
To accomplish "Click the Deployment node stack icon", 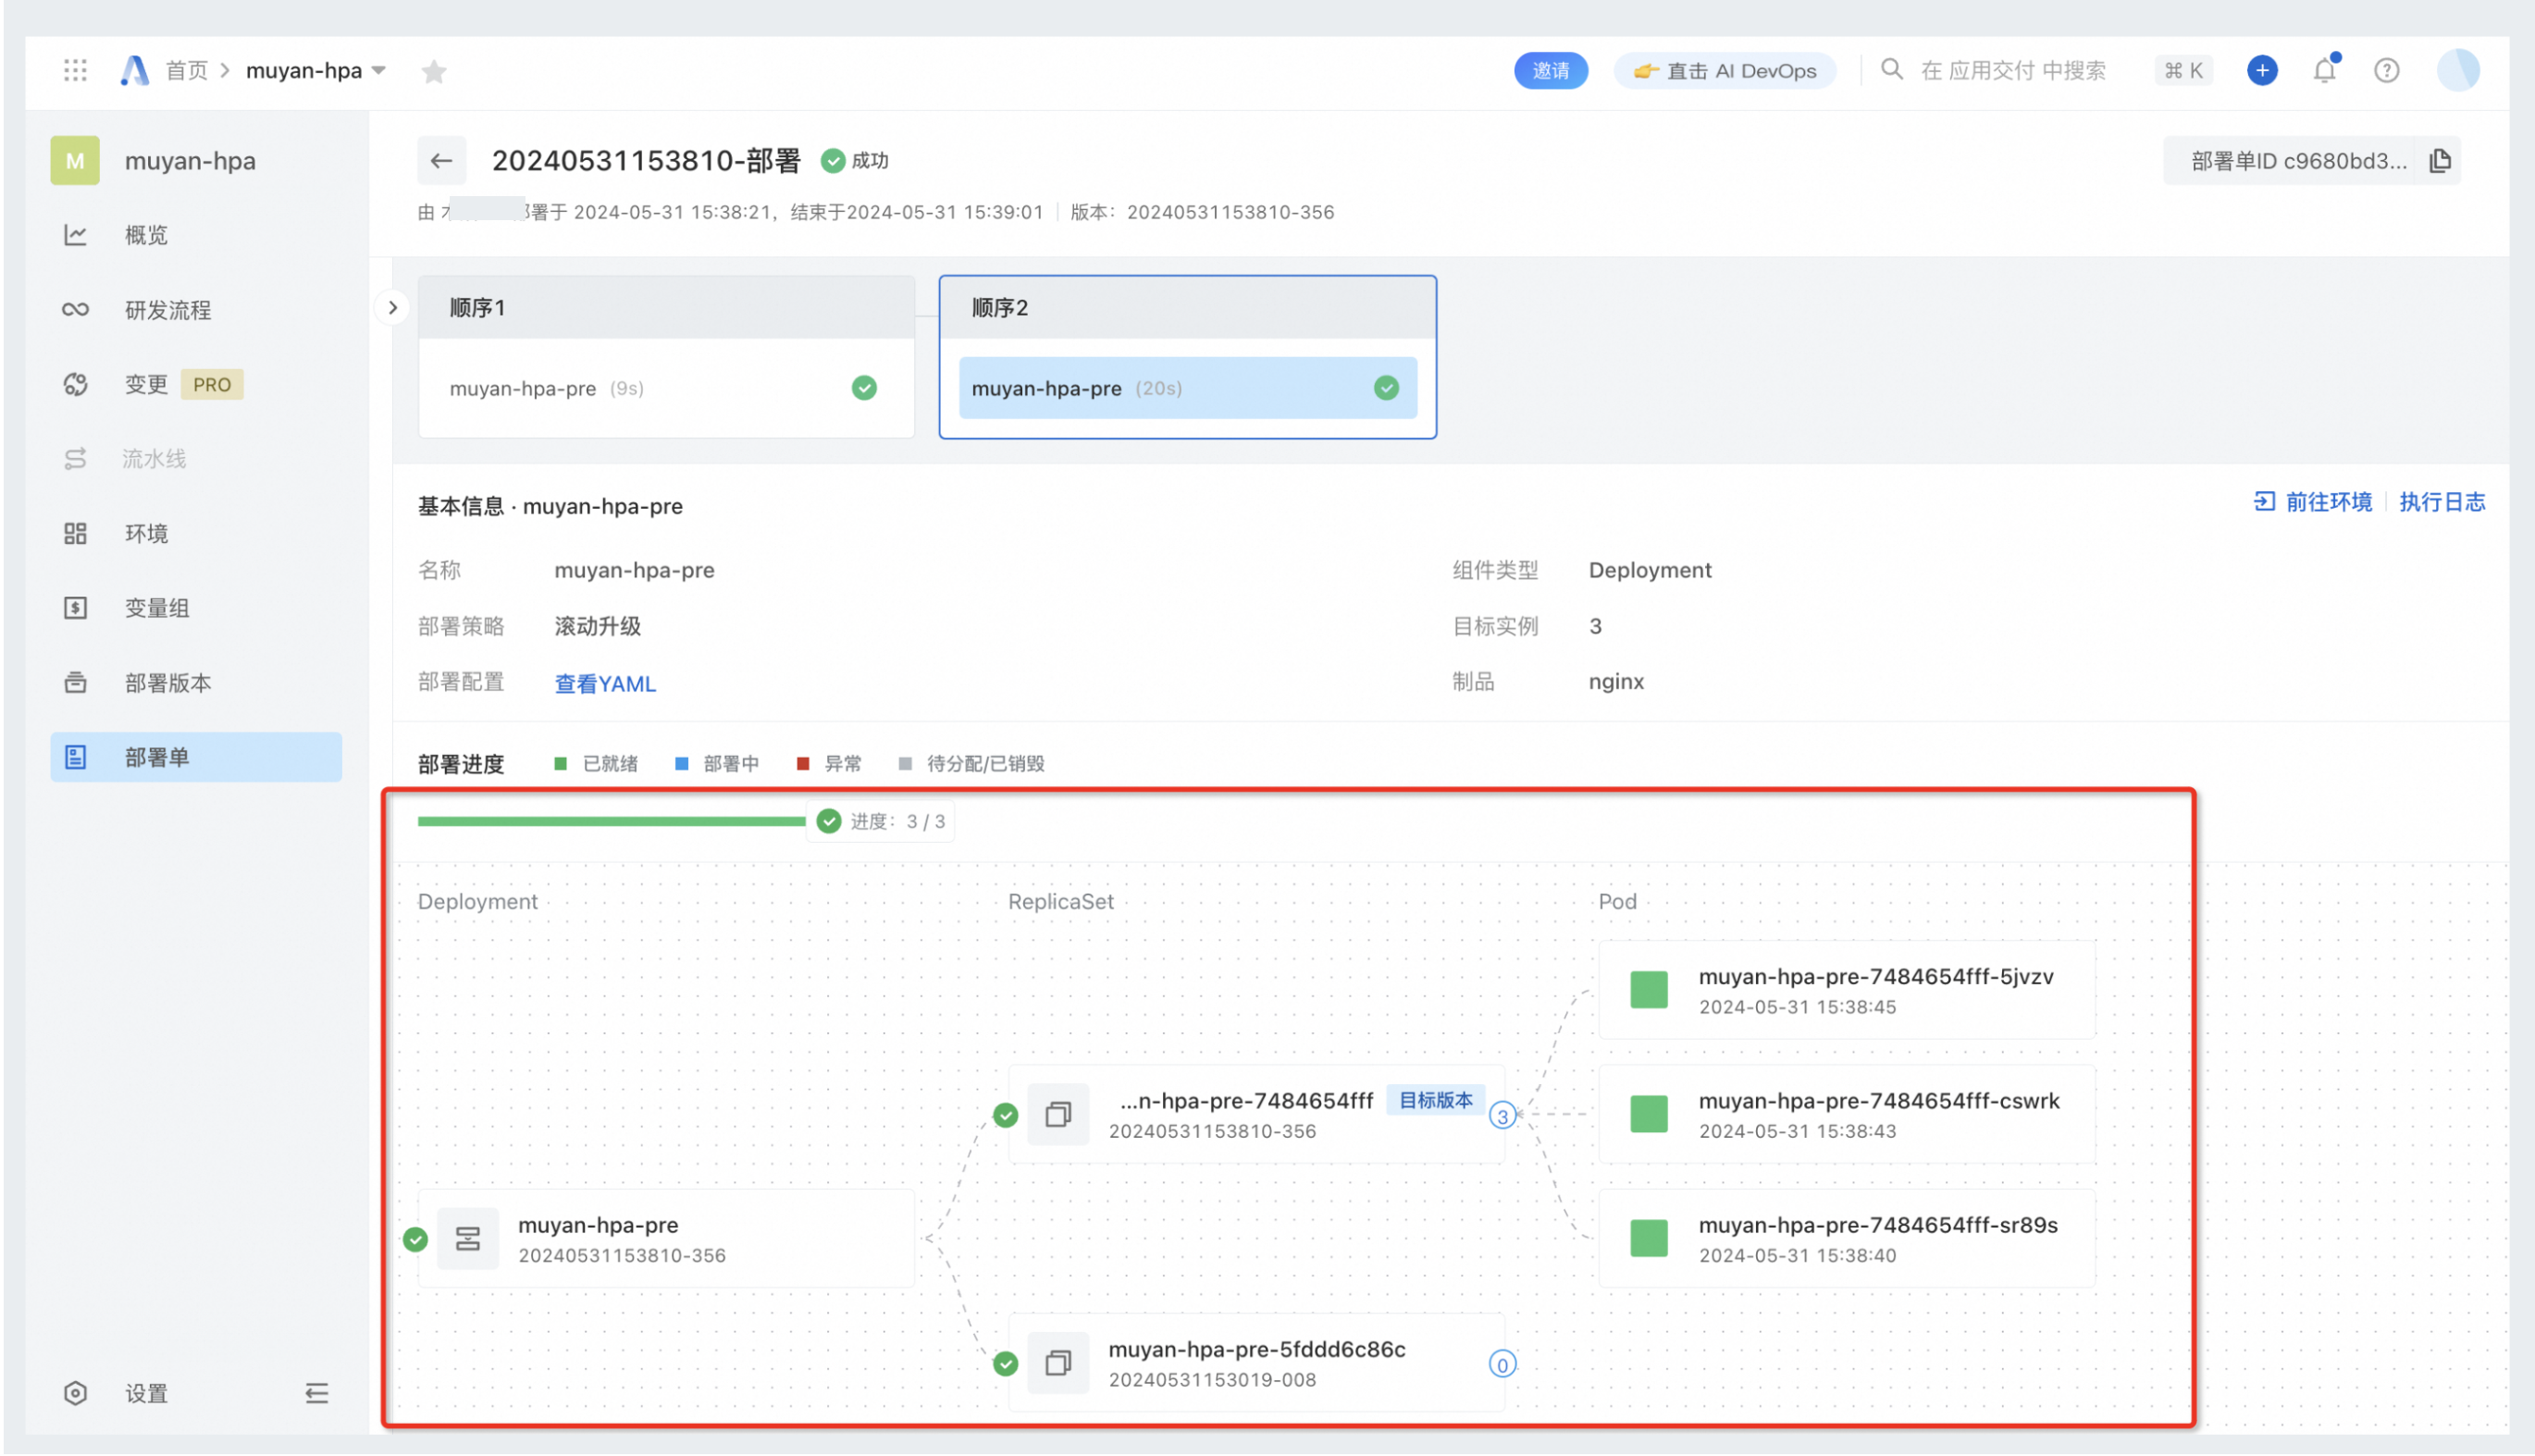I will click(467, 1239).
